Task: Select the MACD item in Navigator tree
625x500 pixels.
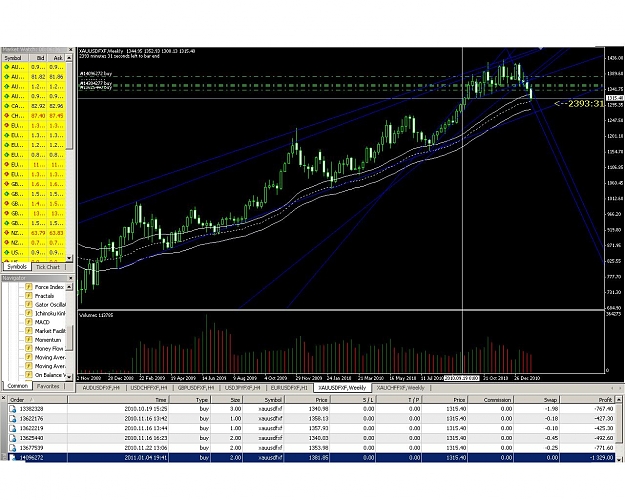Action: point(42,322)
